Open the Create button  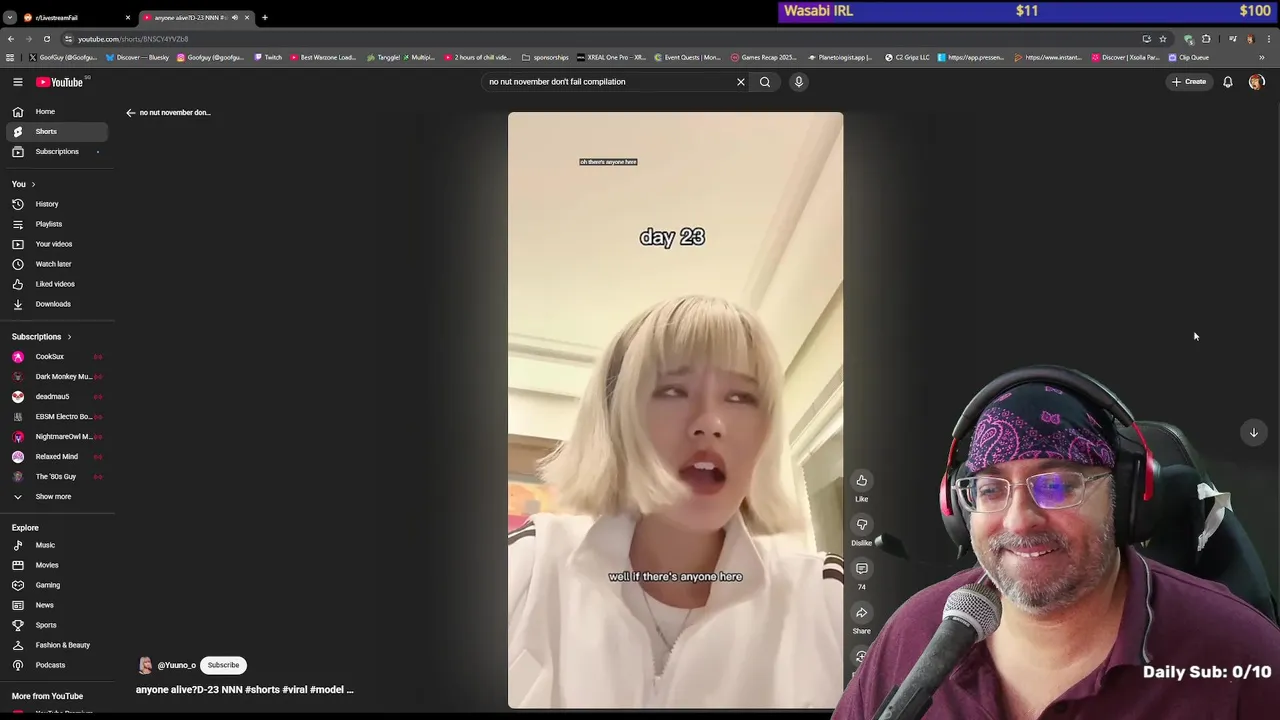pyautogui.click(x=1190, y=82)
